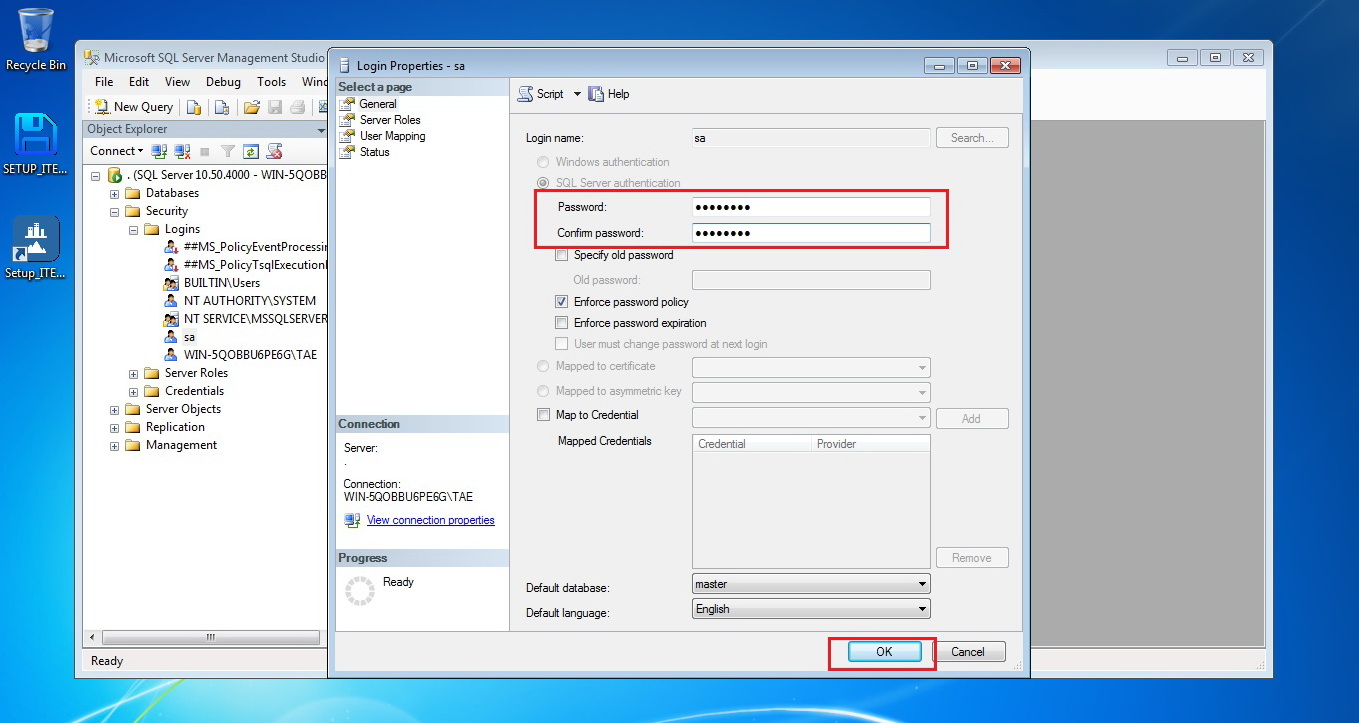Click the Remove credential button
The height and width of the screenshot is (723, 1359).
pos(972,558)
